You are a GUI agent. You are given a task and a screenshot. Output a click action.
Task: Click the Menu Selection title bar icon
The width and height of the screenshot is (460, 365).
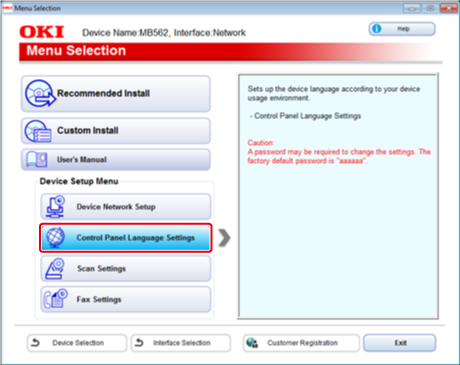point(7,8)
